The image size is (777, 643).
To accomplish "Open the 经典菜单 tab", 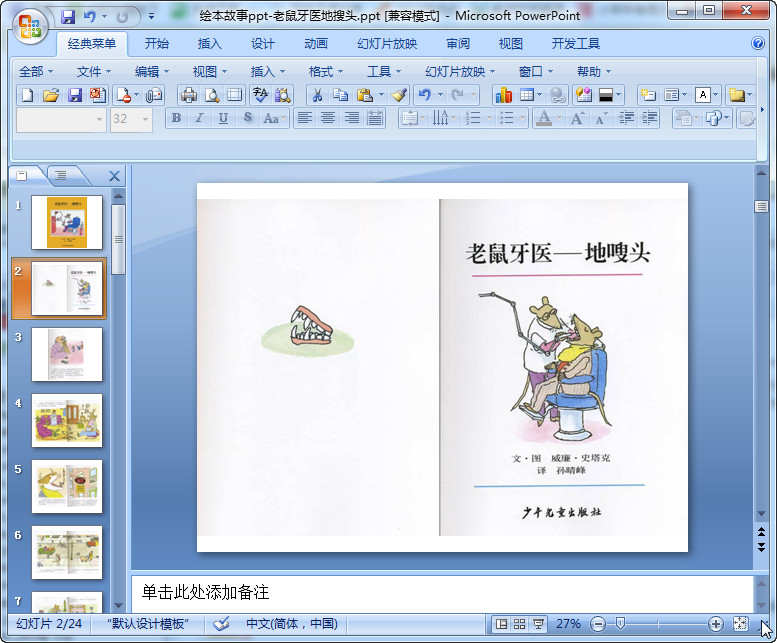I will (92, 44).
